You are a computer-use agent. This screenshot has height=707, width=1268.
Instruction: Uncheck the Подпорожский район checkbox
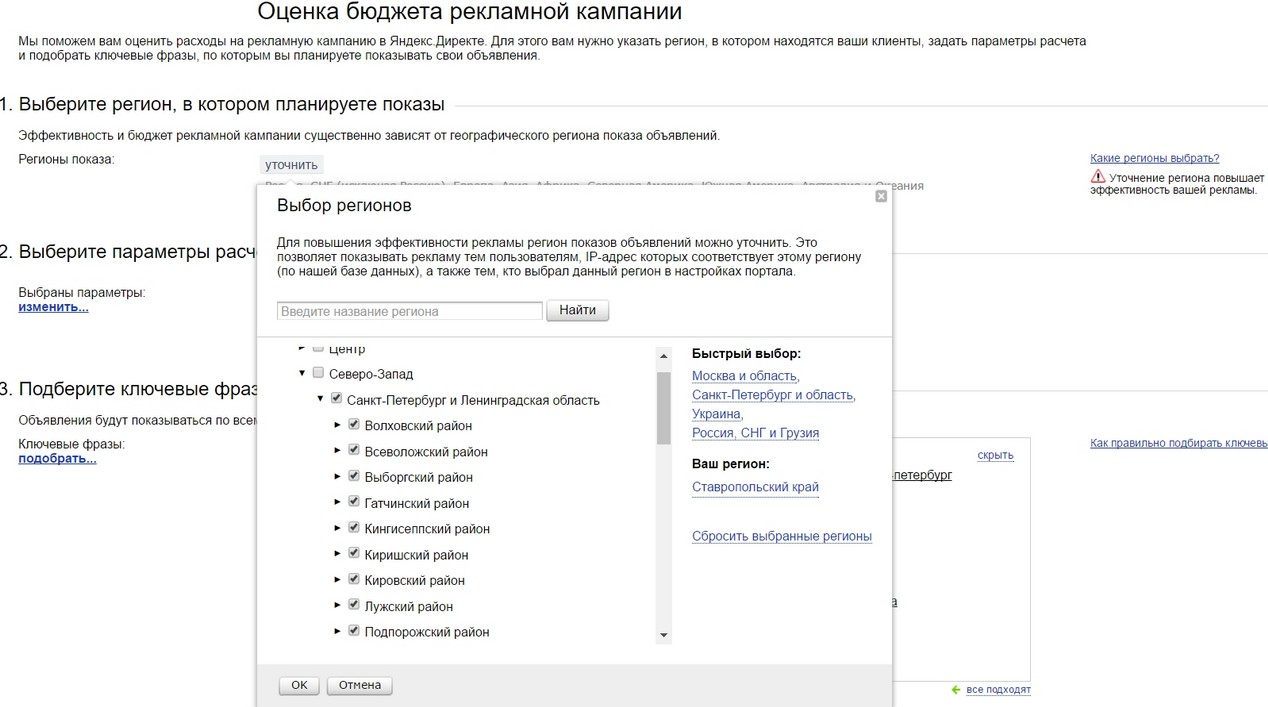coord(354,631)
